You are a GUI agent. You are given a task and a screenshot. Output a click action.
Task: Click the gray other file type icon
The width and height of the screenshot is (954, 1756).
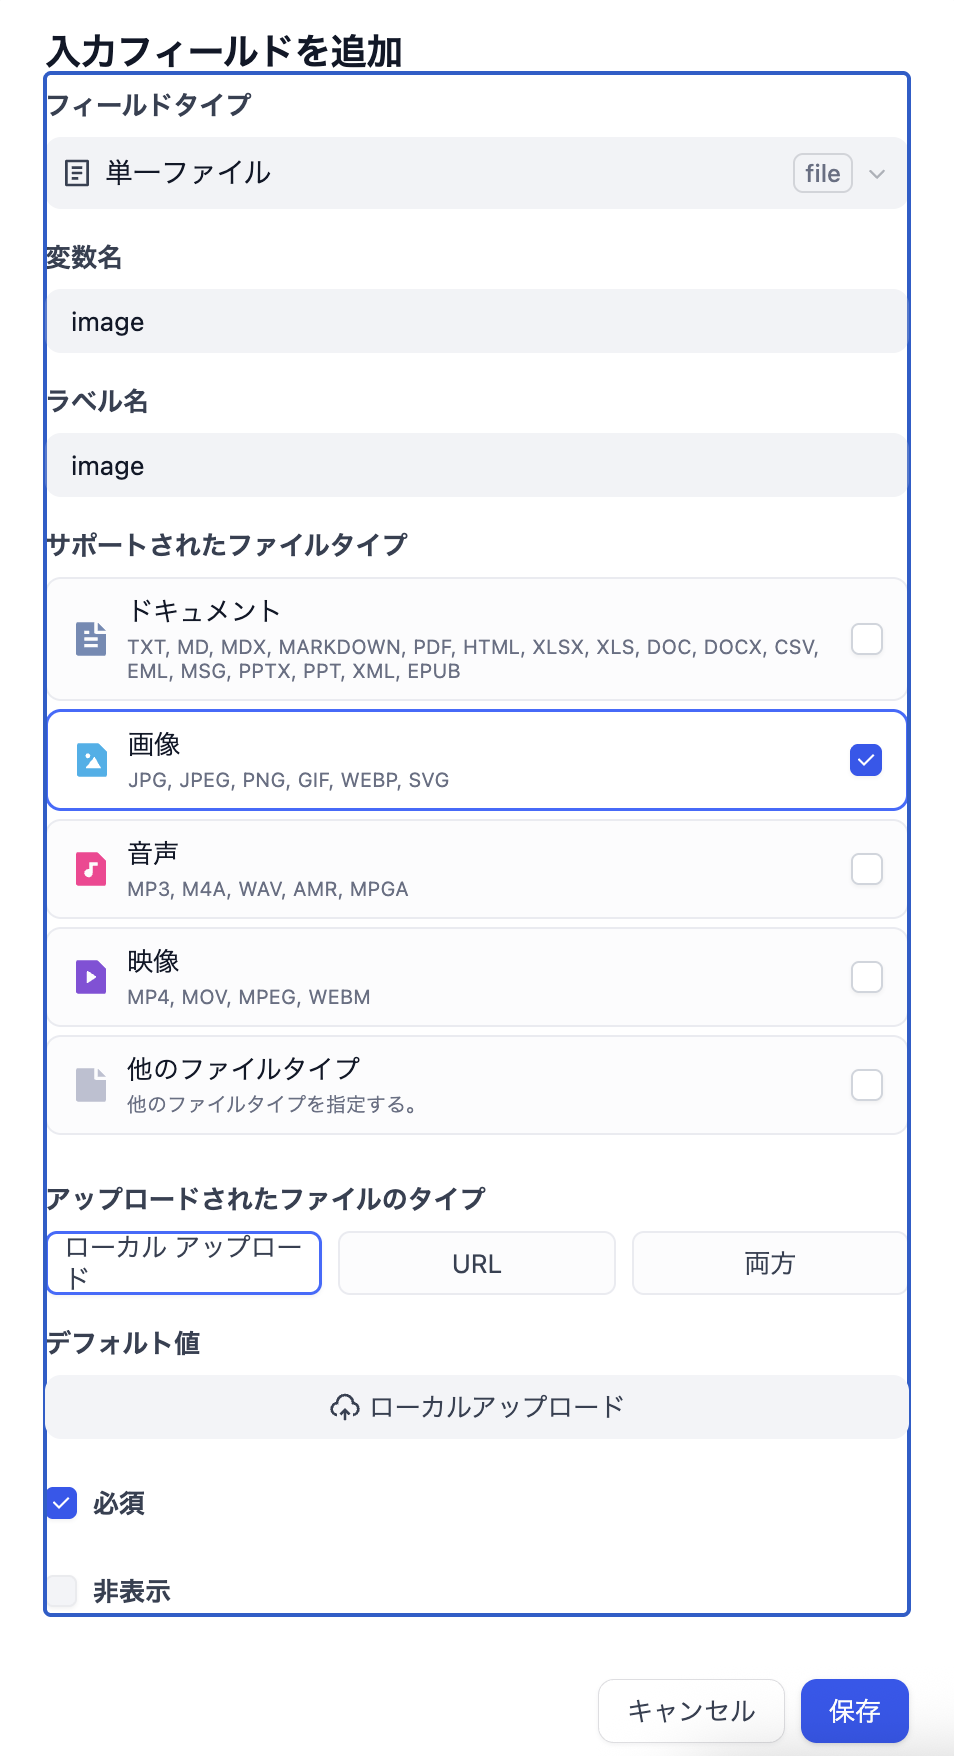click(x=91, y=1084)
